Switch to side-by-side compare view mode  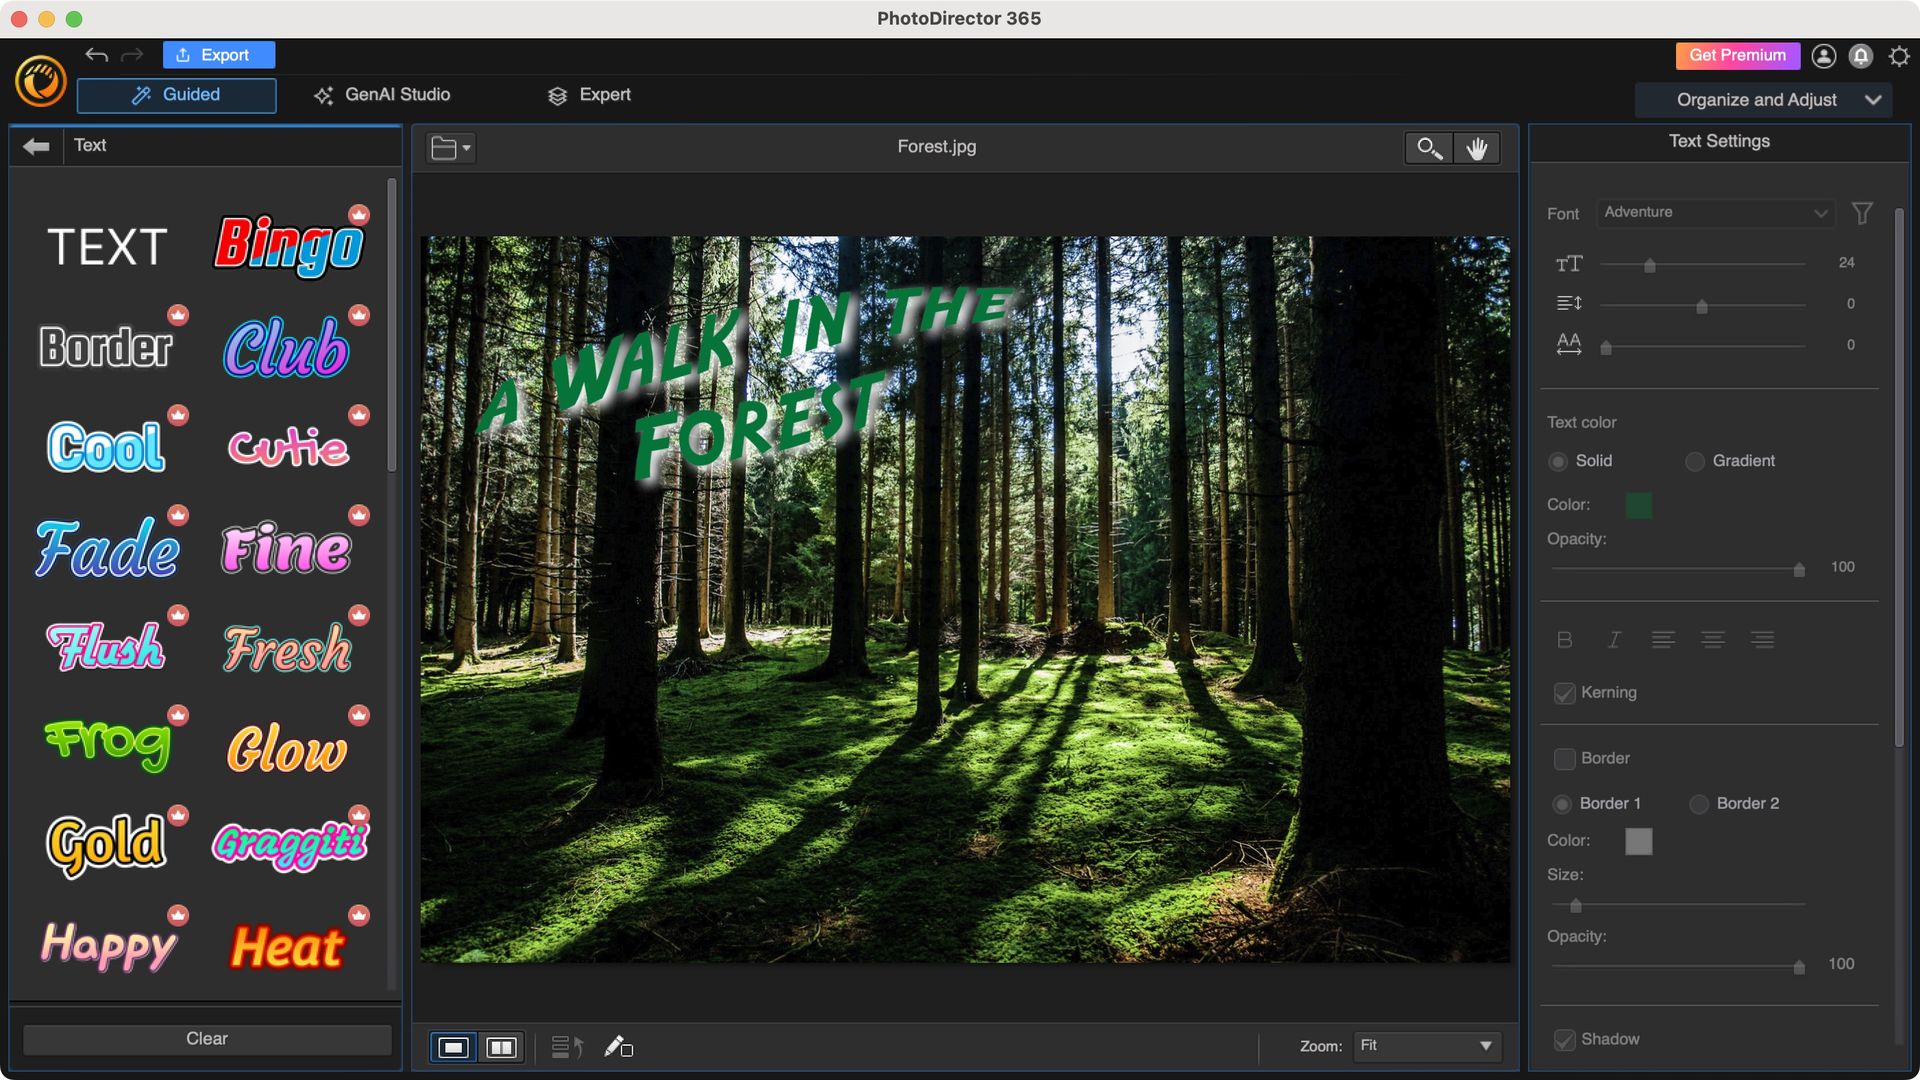point(501,1048)
